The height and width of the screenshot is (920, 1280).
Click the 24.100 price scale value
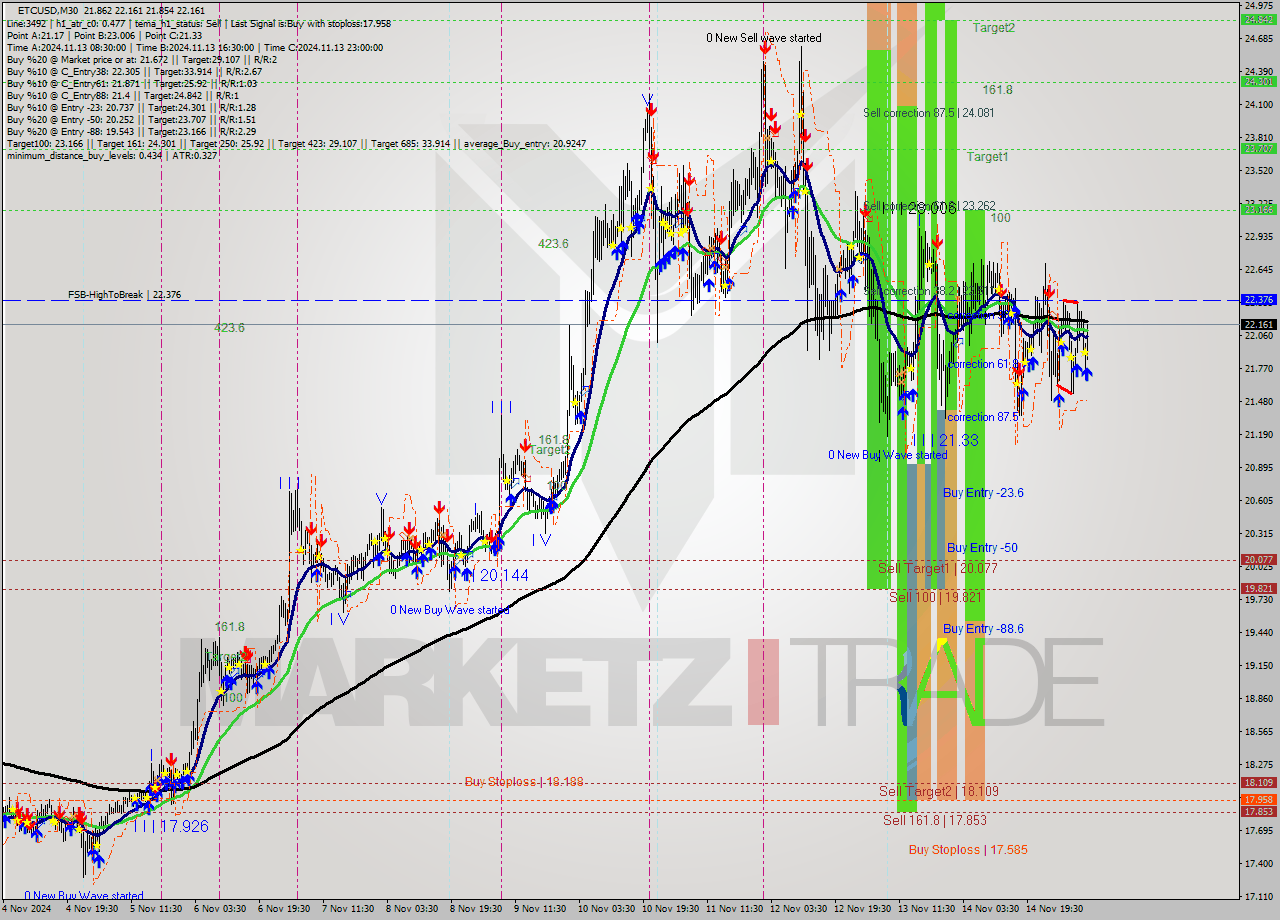tap(1258, 105)
